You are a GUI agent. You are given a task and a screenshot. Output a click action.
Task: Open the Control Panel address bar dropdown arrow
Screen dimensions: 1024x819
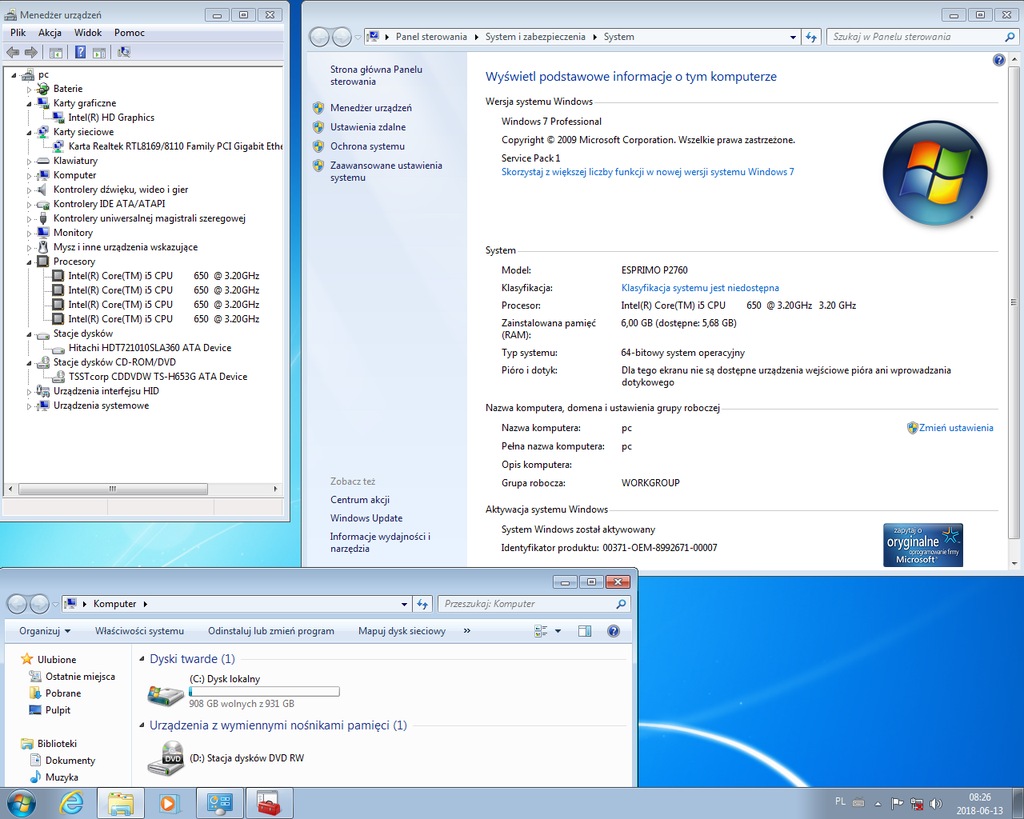(x=793, y=37)
